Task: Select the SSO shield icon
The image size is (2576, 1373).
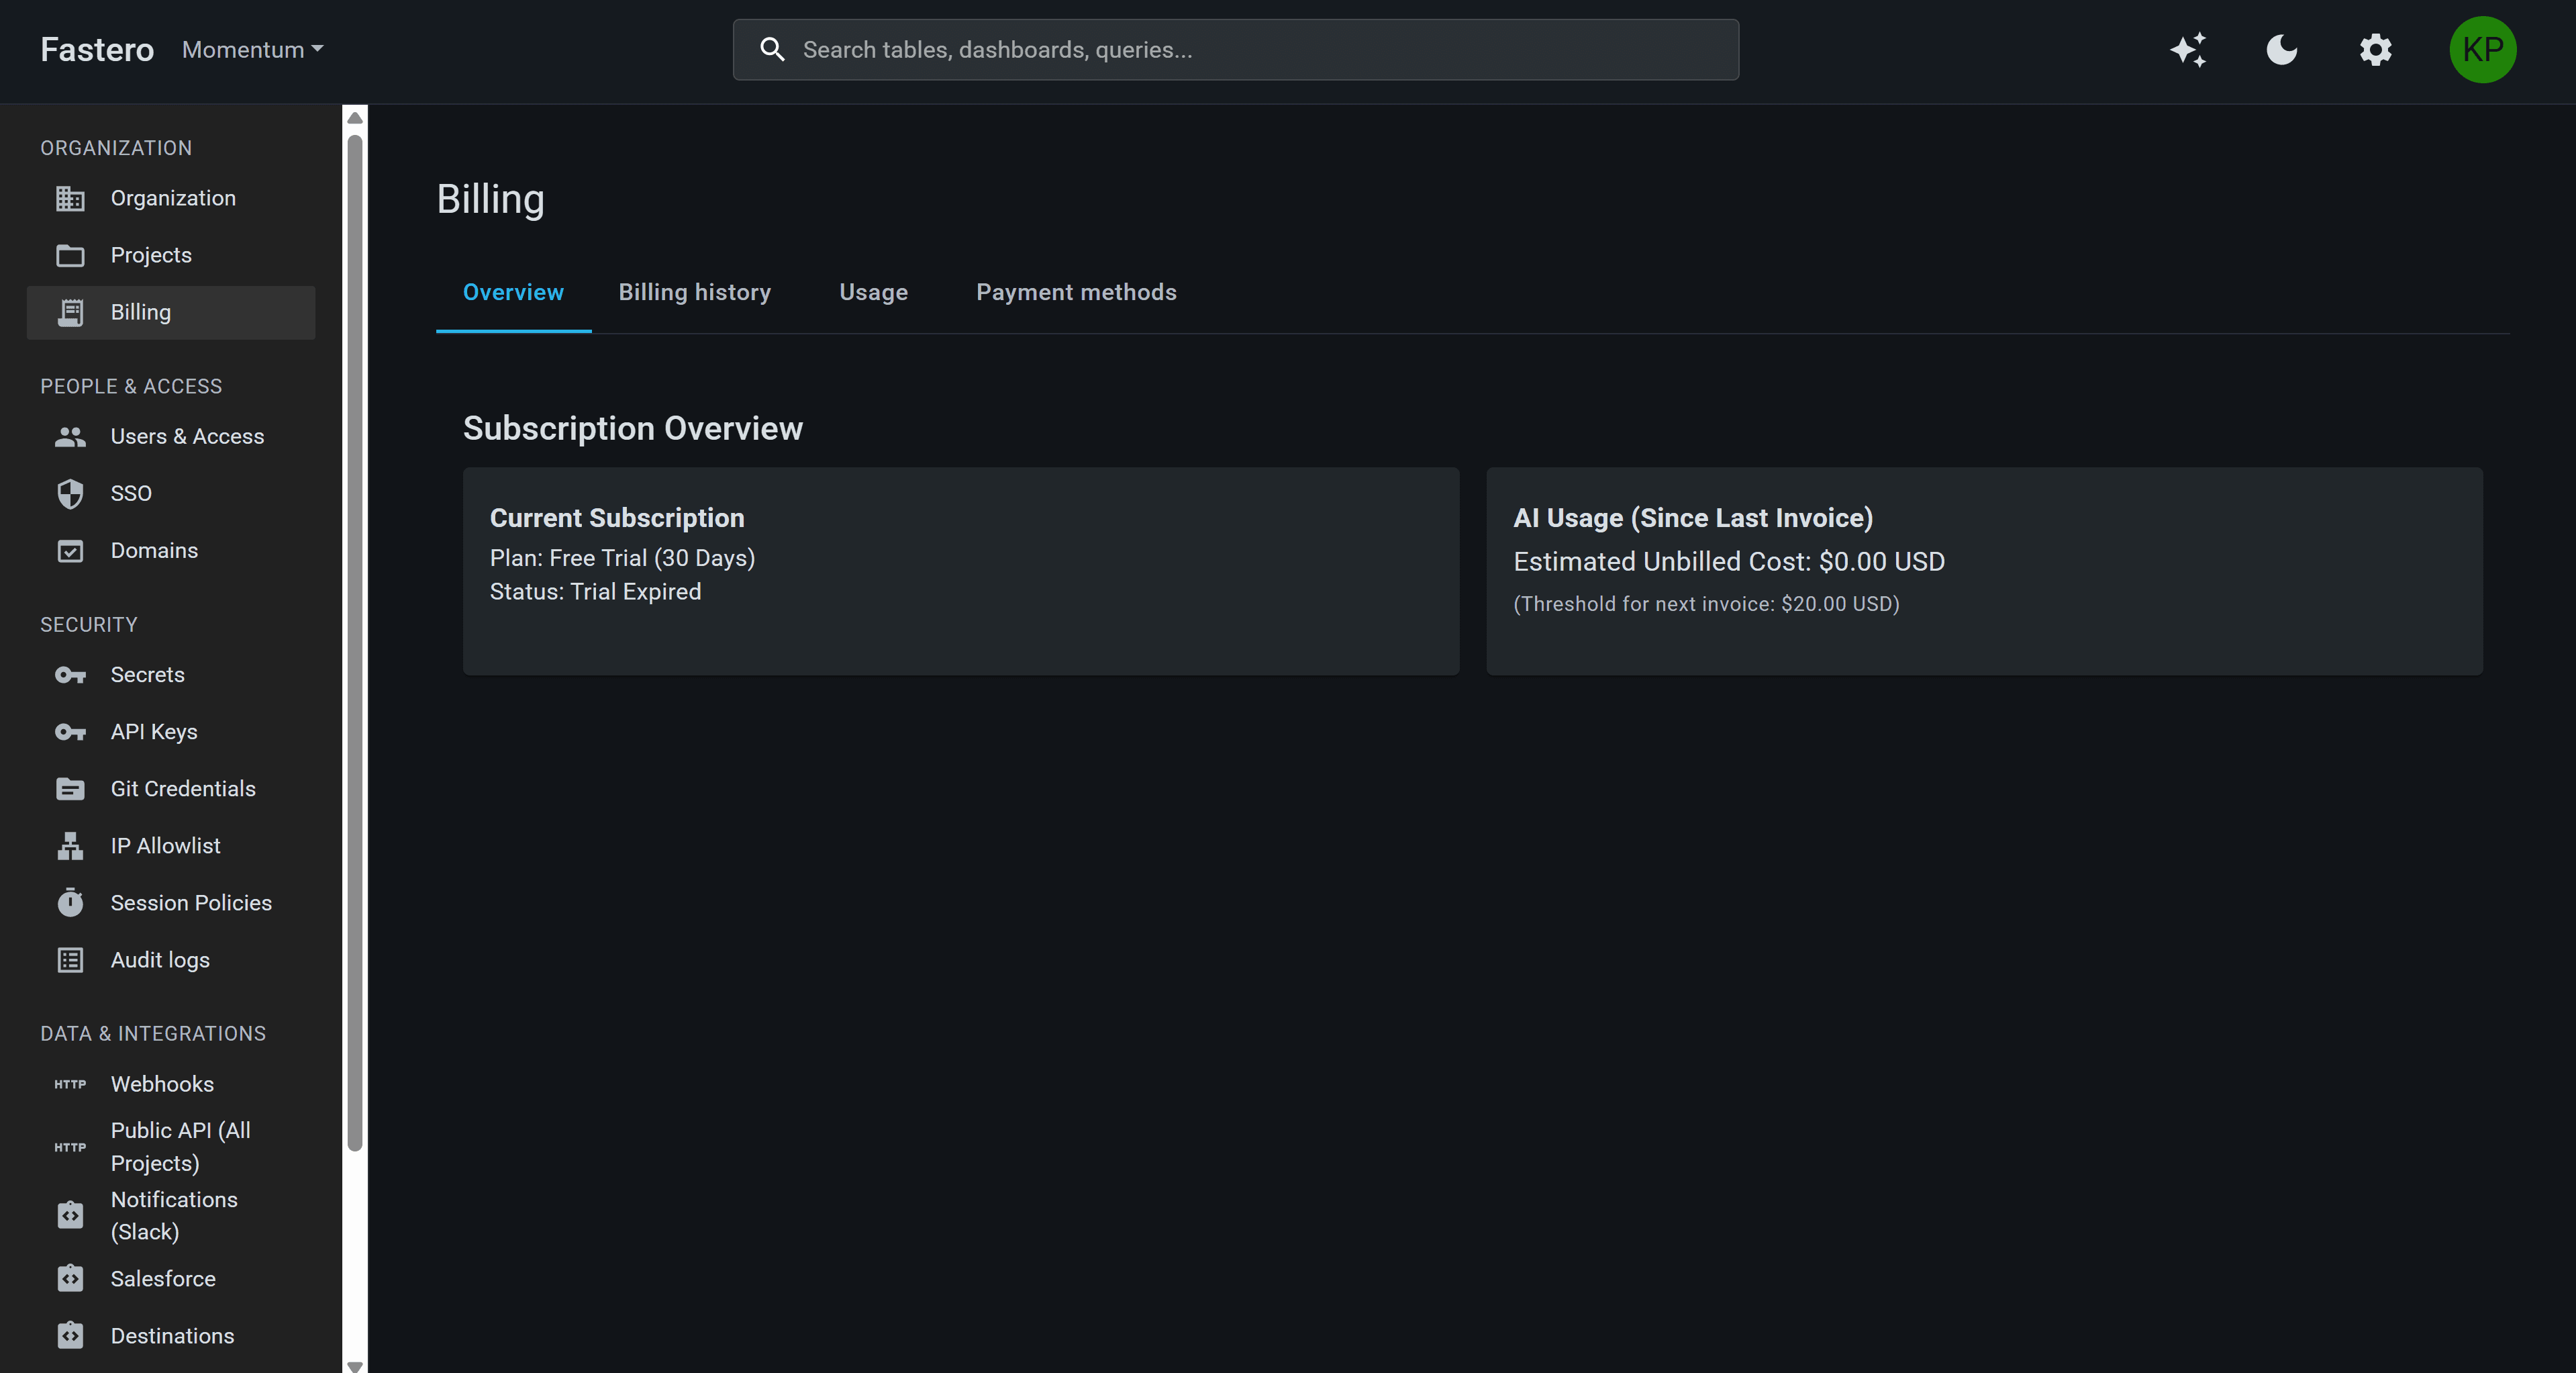Action: click(70, 493)
